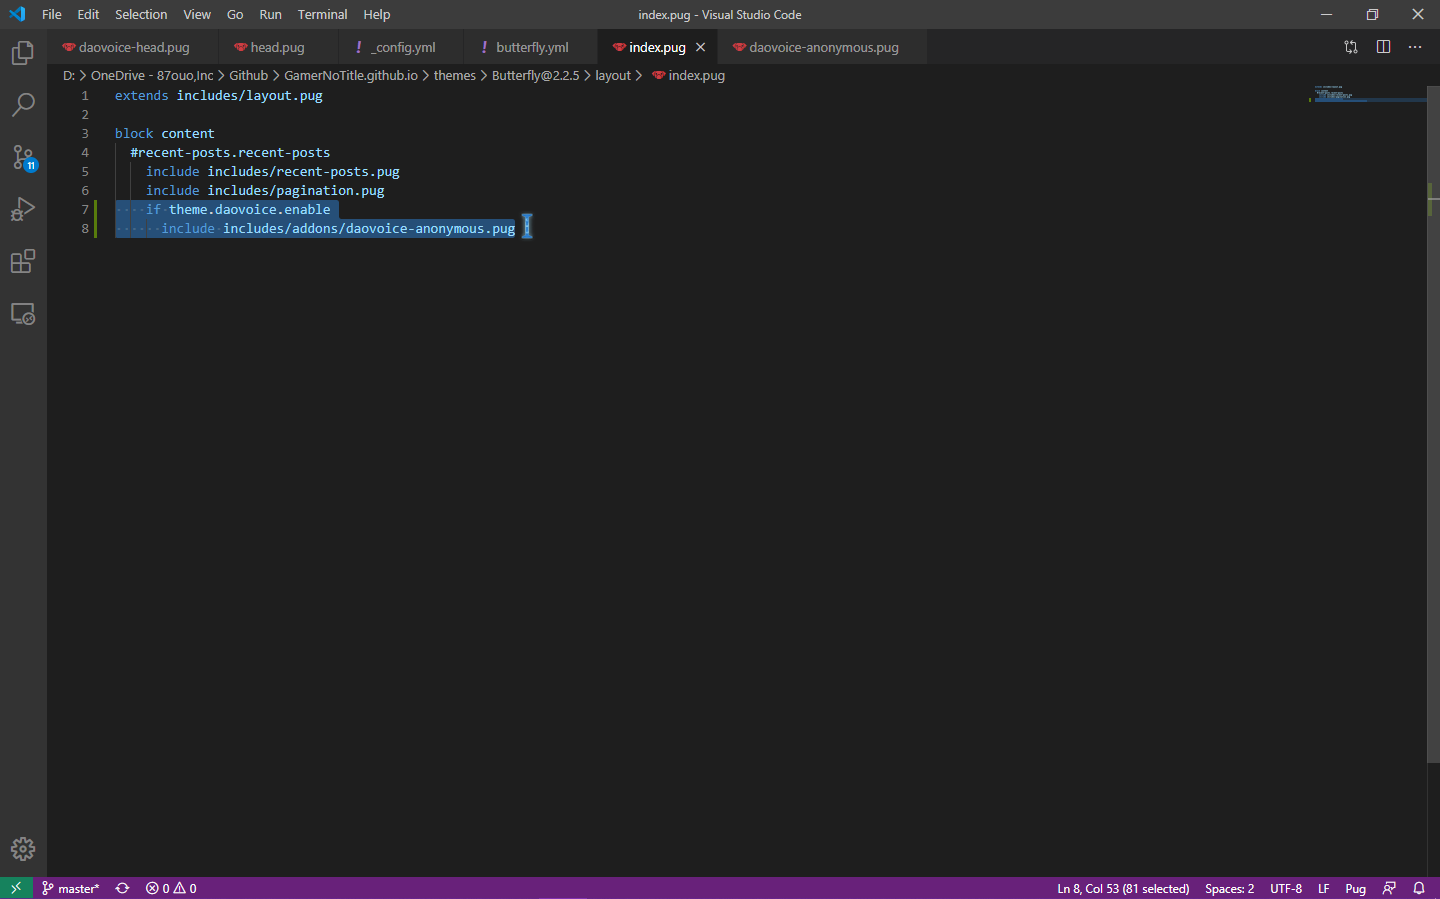Image resolution: width=1440 pixels, height=899 pixels.
Task: Click the feedback icon in status bar
Action: [1389, 888]
